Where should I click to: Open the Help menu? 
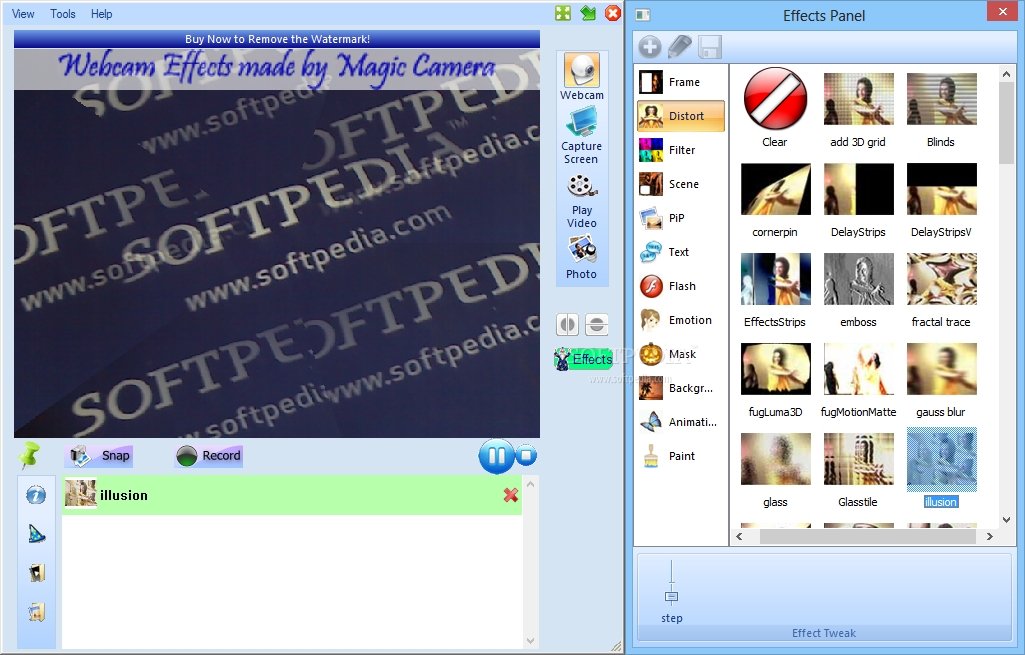101,14
